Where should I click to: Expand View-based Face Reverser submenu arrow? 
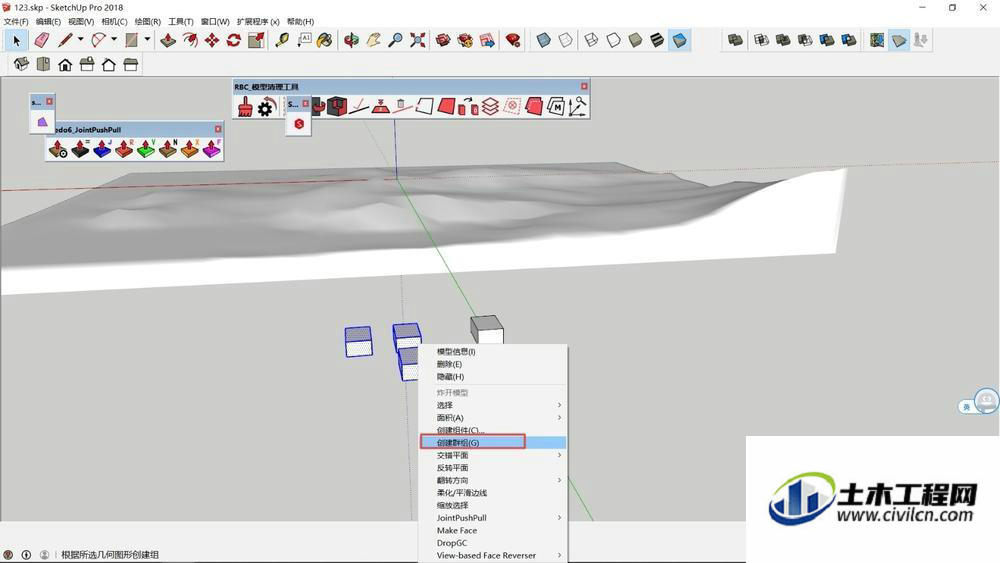559,555
